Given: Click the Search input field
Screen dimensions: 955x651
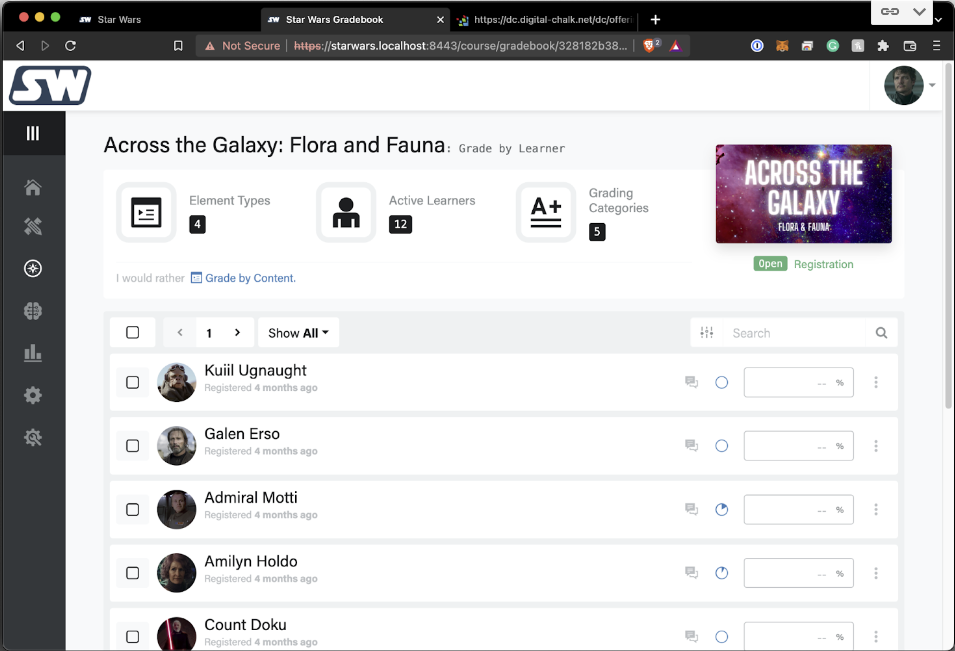Looking at the screenshot, I should [794, 333].
